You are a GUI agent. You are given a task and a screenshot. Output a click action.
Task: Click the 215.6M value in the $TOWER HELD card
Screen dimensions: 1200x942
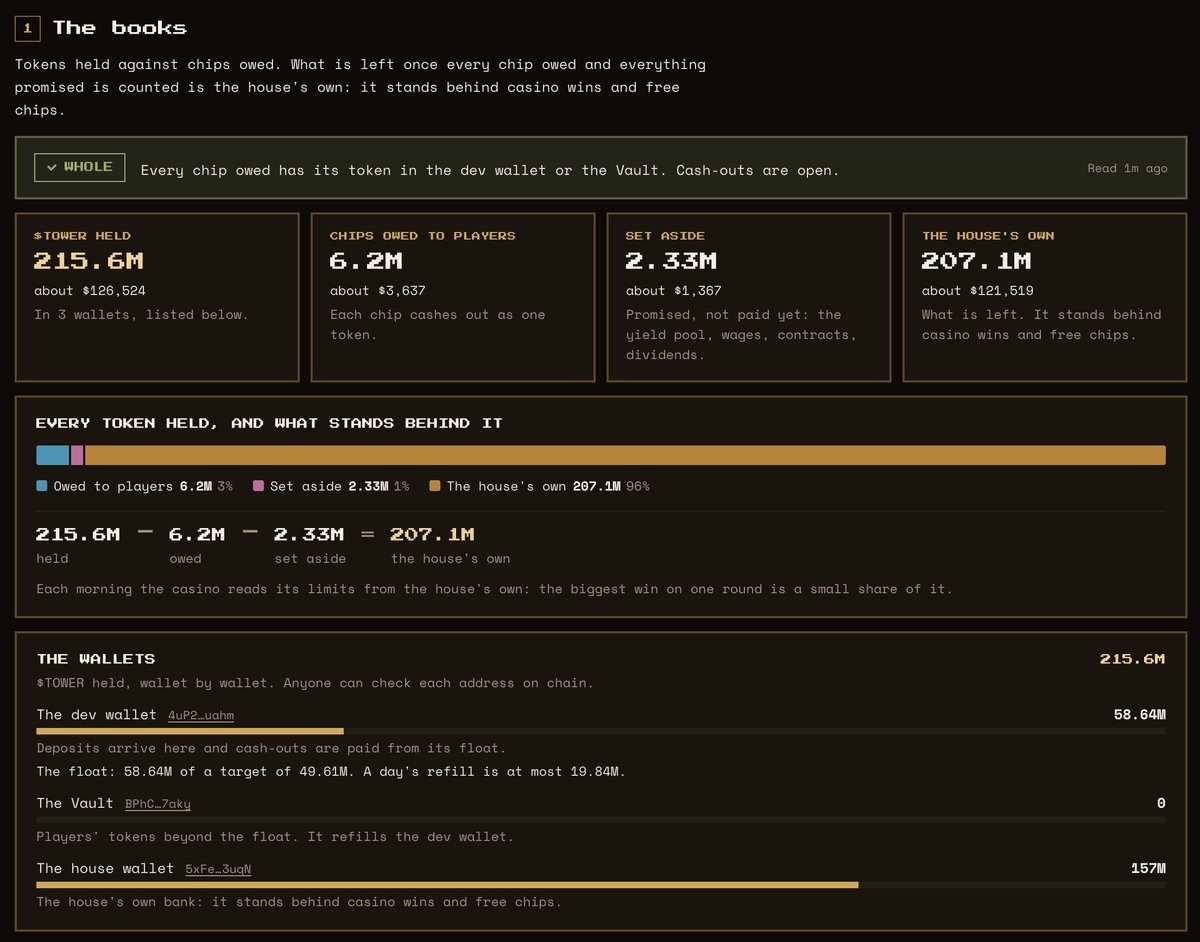88,261
